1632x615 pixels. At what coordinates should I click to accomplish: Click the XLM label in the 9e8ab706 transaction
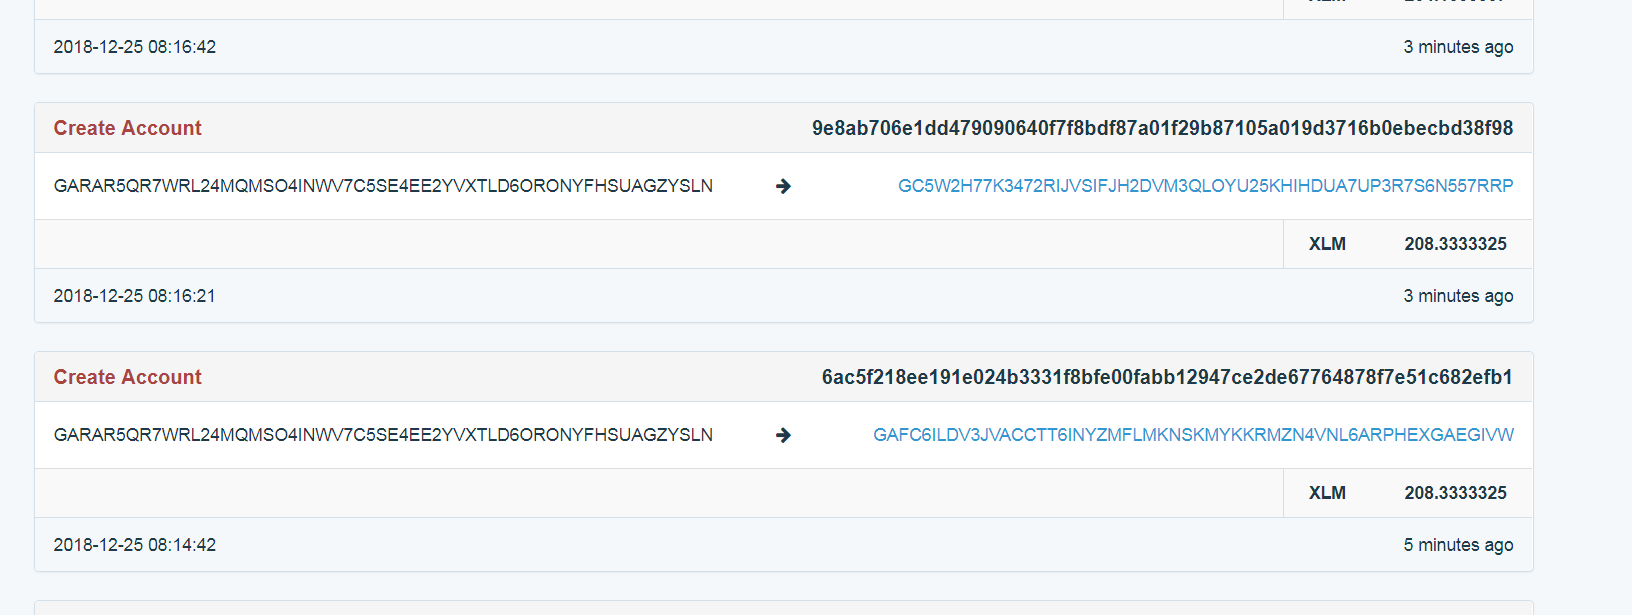pyautogui.click(x=1327, y=244)
